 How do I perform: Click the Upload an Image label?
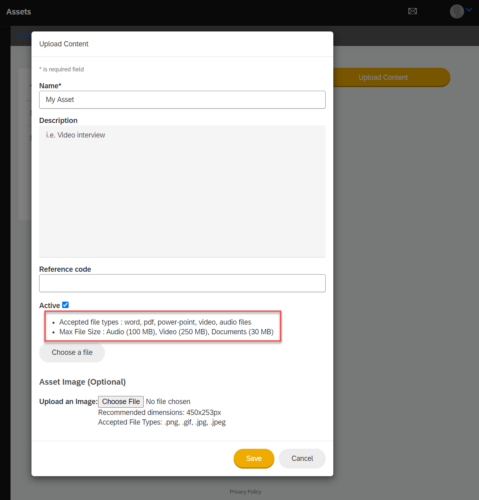pos(68,402)
